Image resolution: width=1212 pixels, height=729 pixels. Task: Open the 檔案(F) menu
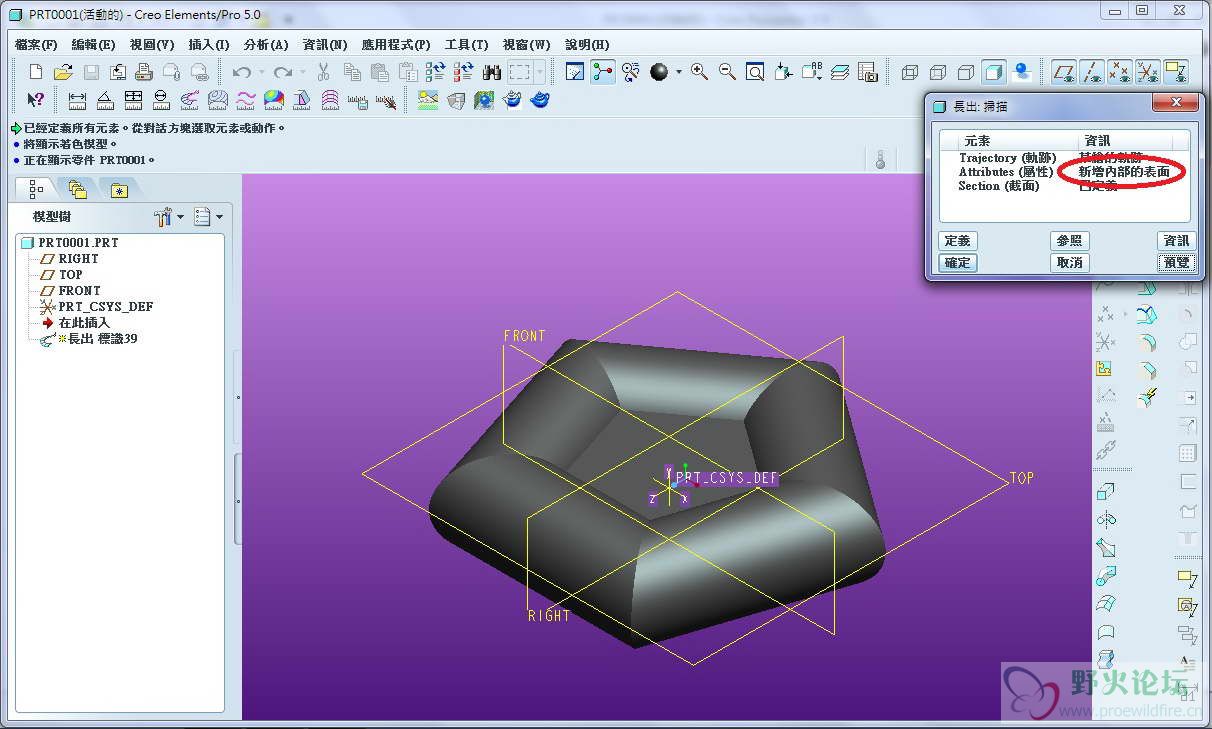coord(36,45)
